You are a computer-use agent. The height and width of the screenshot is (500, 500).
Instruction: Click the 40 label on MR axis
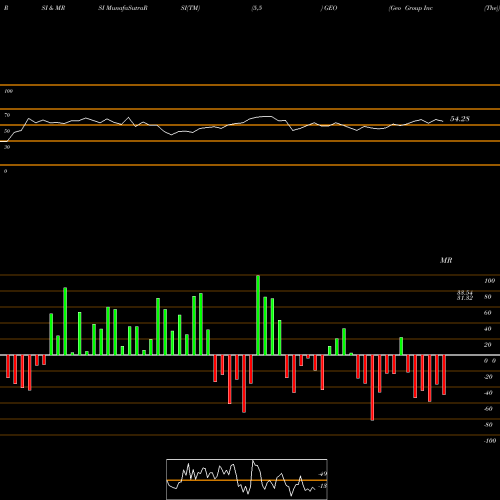pyautogui.click(x=488, y=329)
